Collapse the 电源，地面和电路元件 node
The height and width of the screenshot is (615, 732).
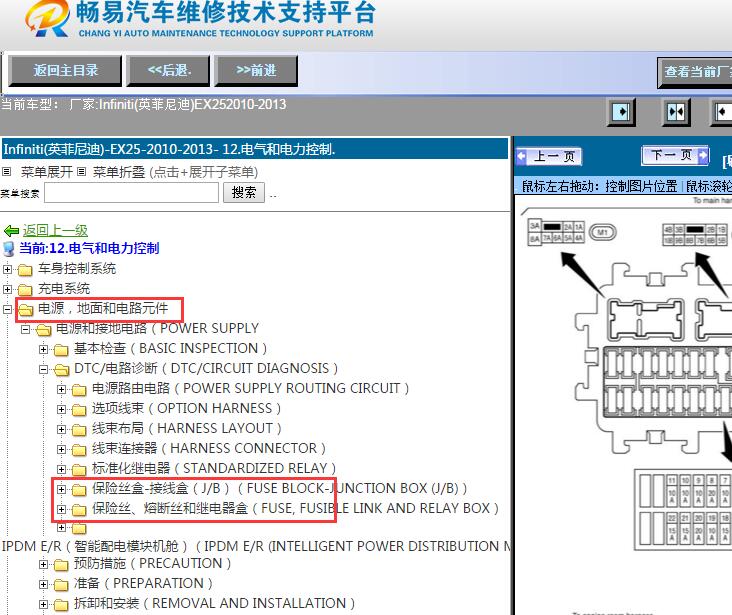[7, 309]
